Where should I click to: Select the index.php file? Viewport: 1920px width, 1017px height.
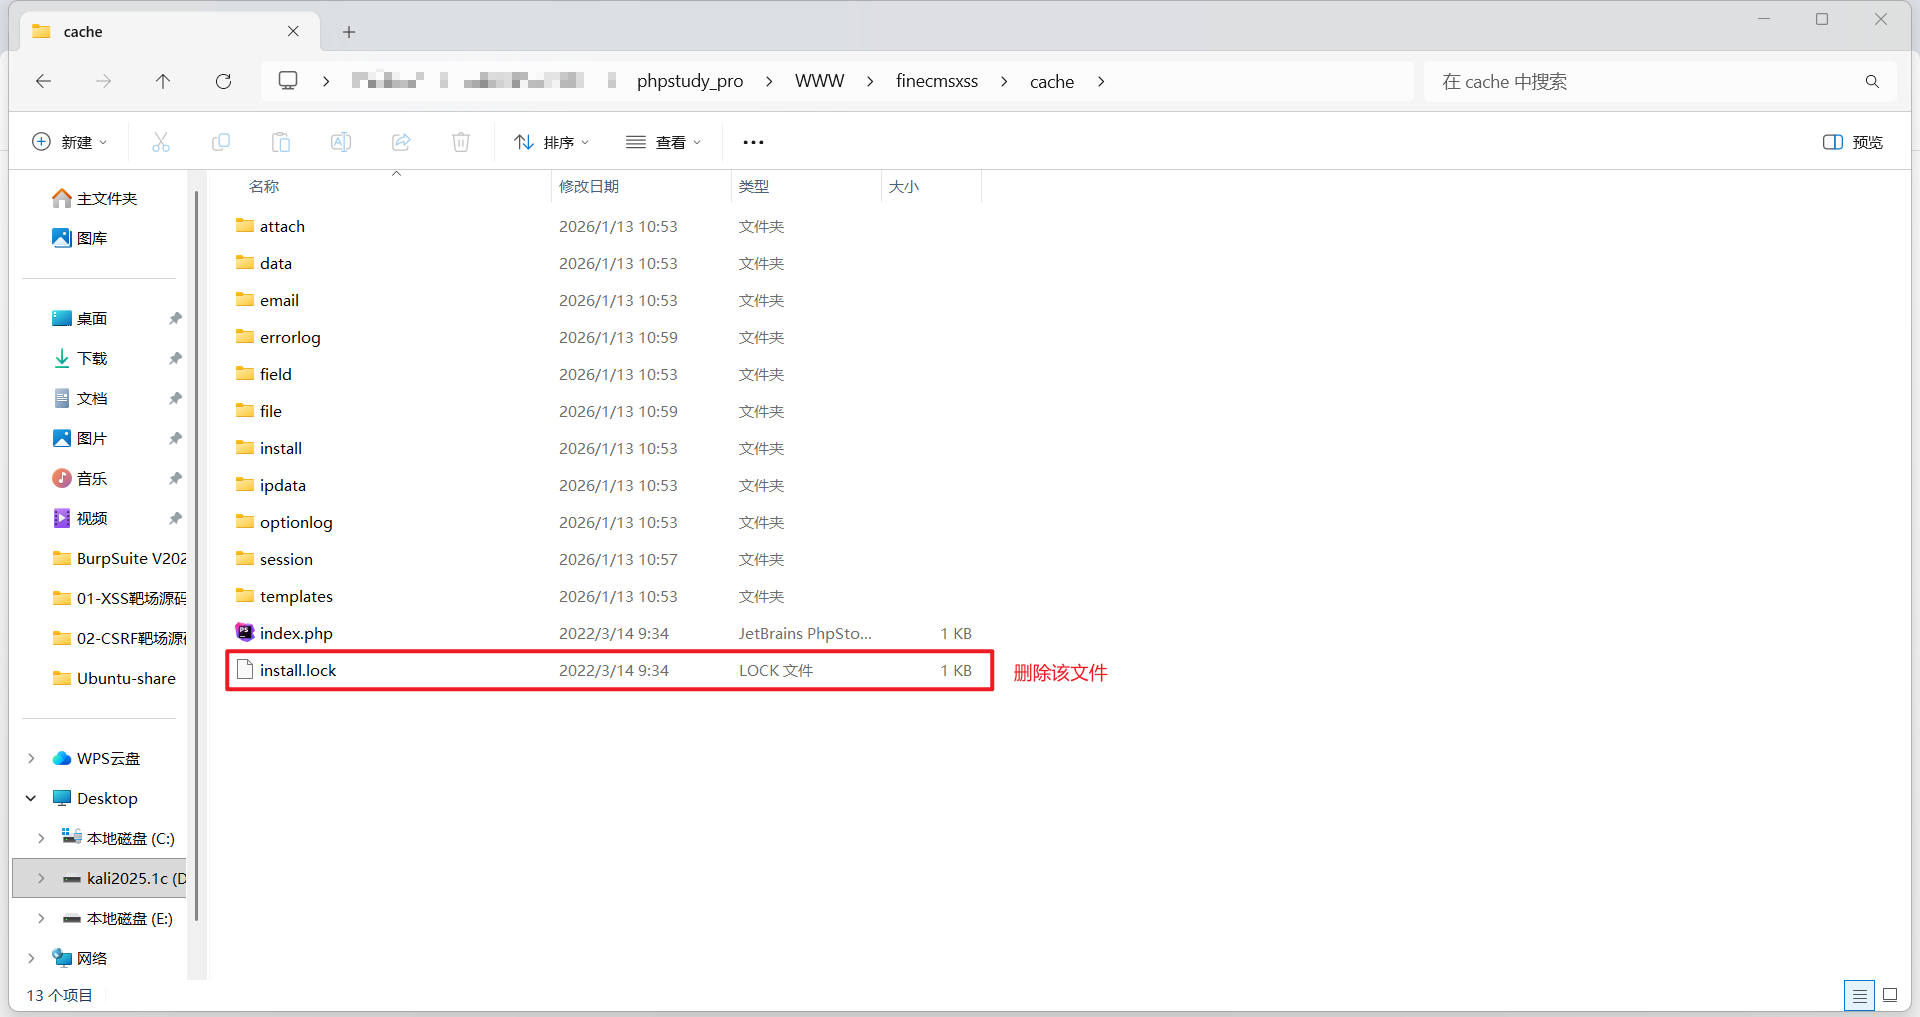click(x=604, y=633)
